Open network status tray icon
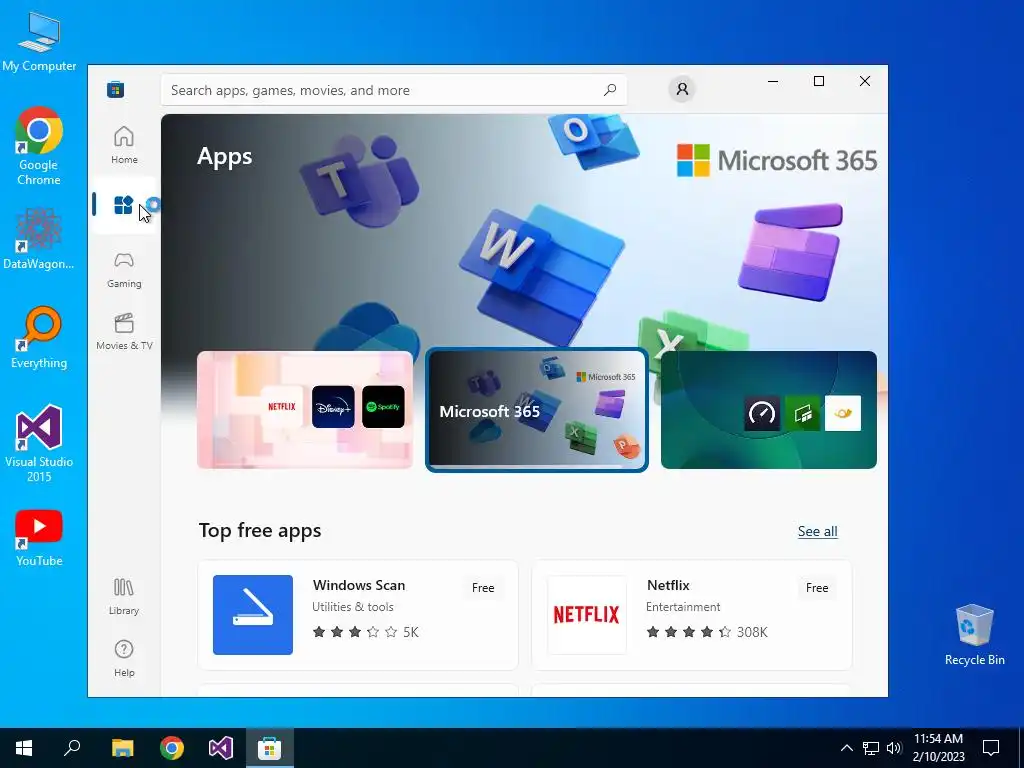 [x=871, y=748]
